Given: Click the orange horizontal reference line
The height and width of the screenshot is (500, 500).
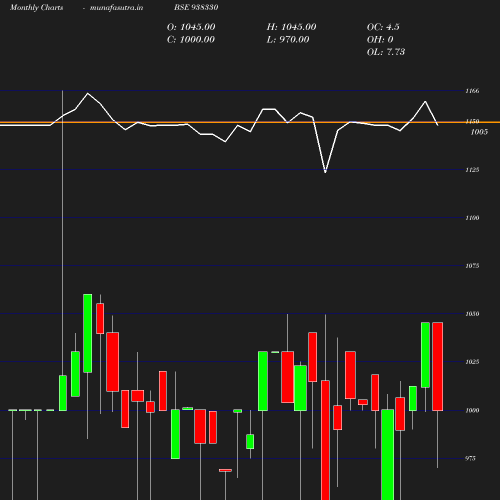Looking at the screenshot, I should tap(250, 122).
